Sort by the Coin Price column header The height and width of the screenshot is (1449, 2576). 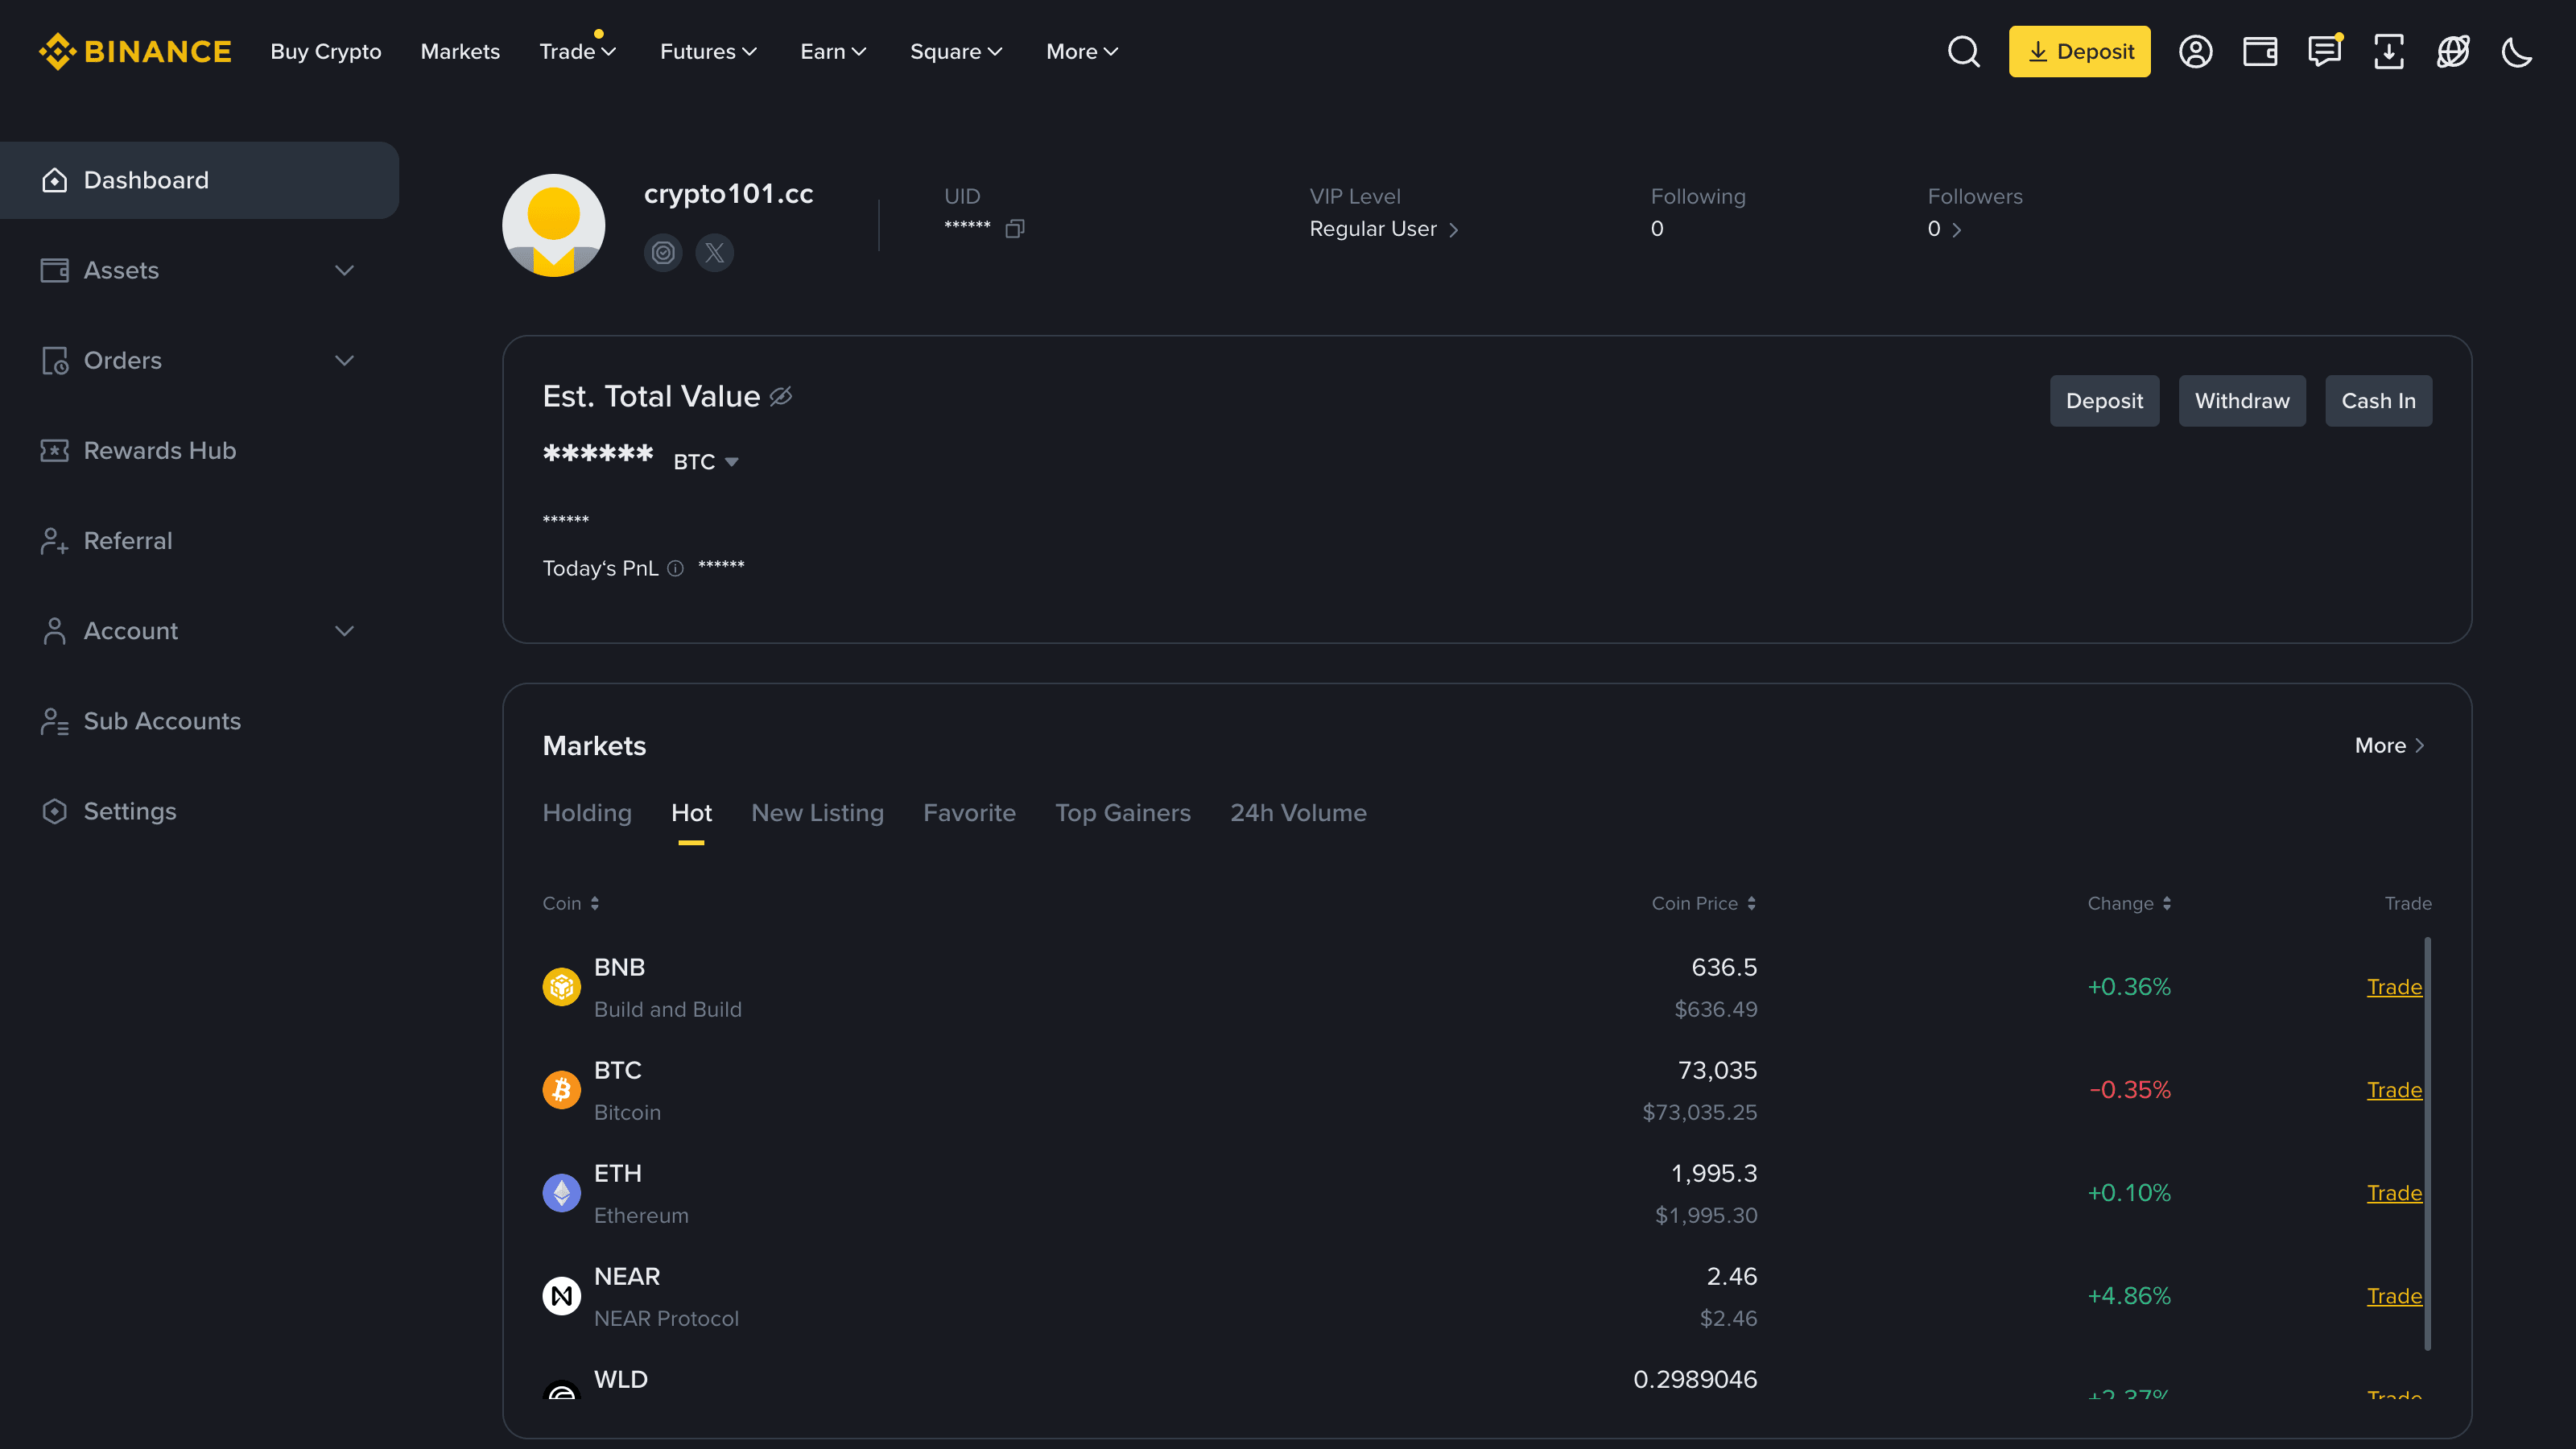point(1703,903)
